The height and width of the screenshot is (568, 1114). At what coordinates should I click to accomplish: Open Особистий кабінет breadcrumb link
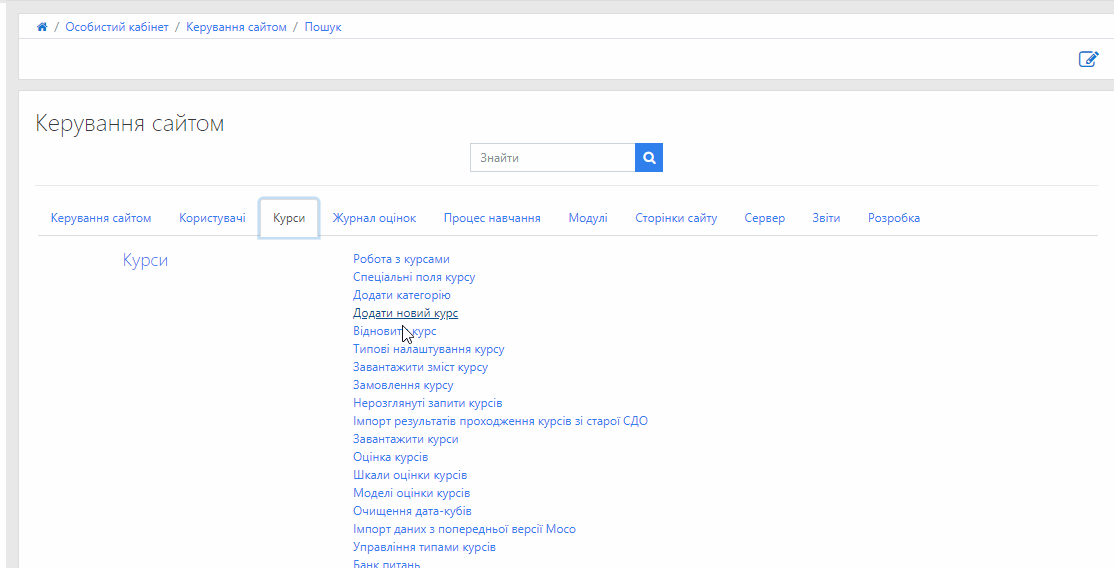(x=117, y=27)
